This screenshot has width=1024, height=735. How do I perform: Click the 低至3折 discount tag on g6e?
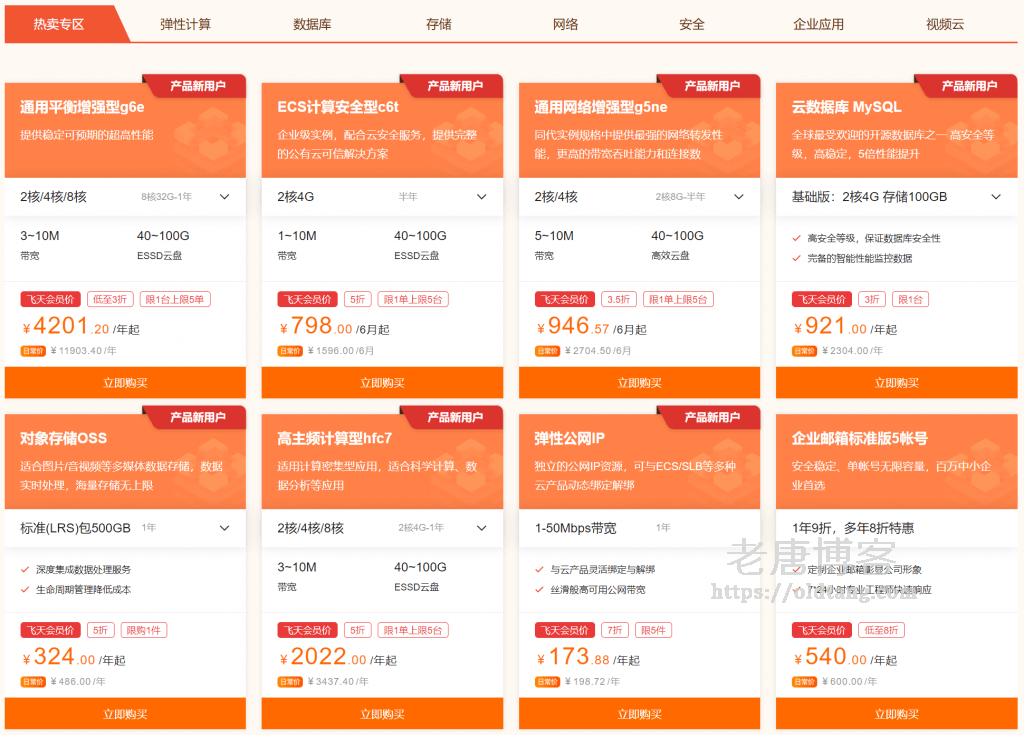110,299
